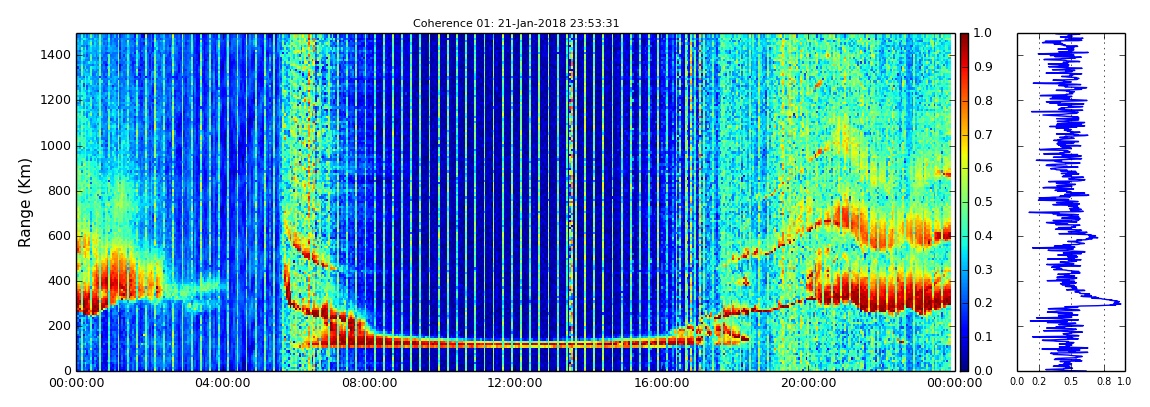The width and height of the screenshot is (1150, 407).
Task: Click the thin red layer trace at noon
Action: pyautogui.click(x=513, y=342)
